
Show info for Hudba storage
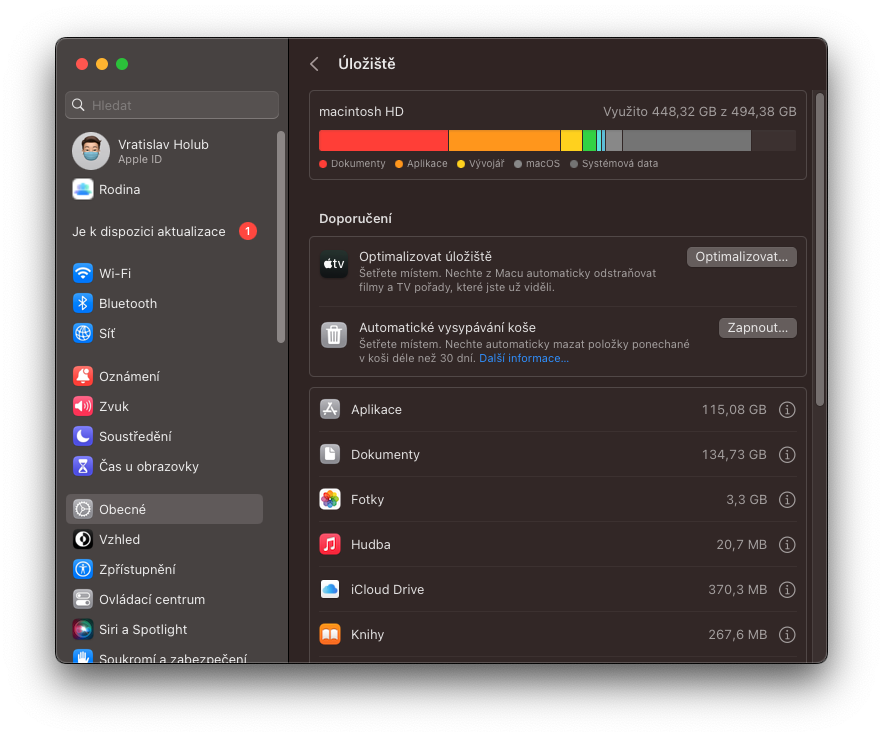[787, 544]
